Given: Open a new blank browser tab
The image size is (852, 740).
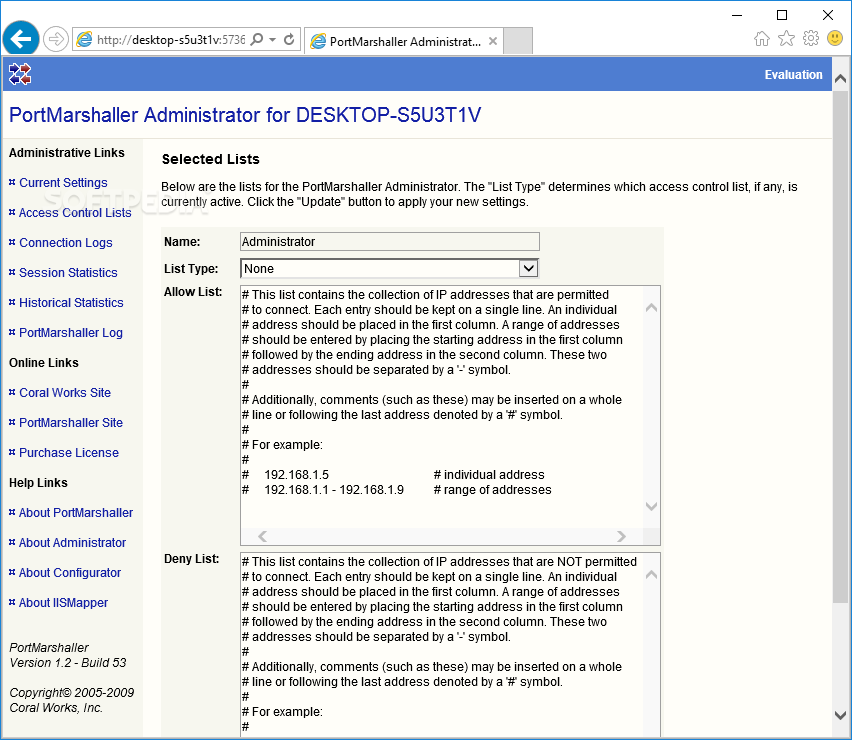Looking at the screenshot, I should coord(517,41).
